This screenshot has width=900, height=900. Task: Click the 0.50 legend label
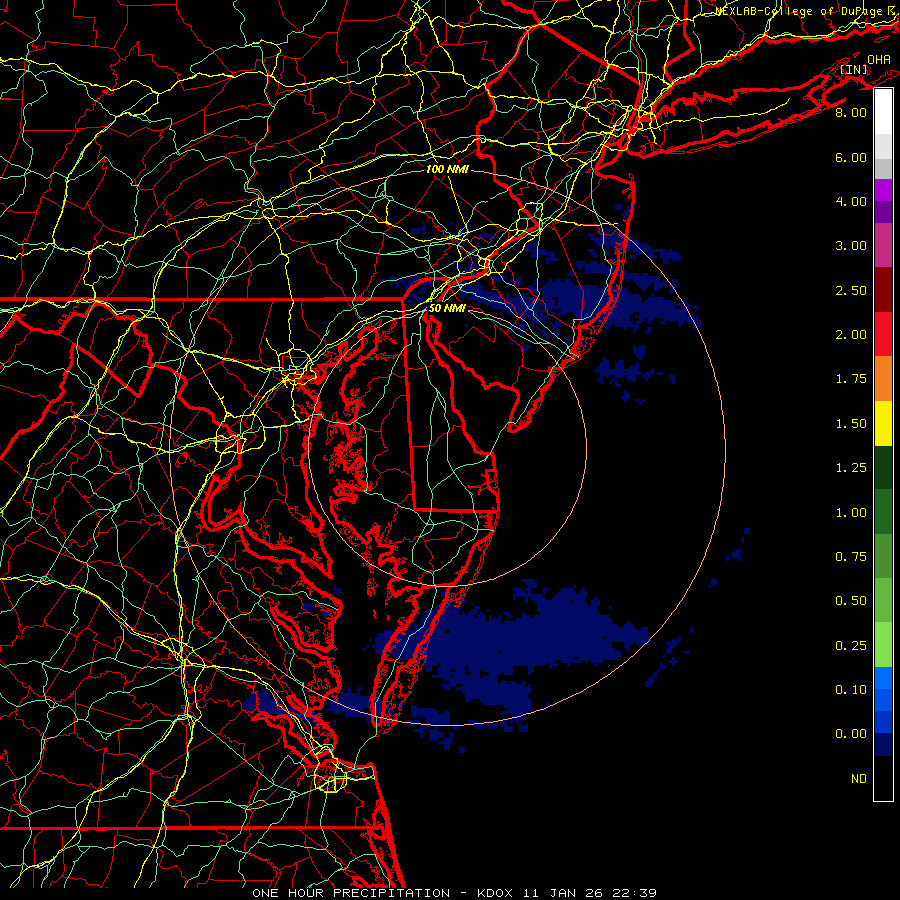pyautogui.click(x=851, y=601)
